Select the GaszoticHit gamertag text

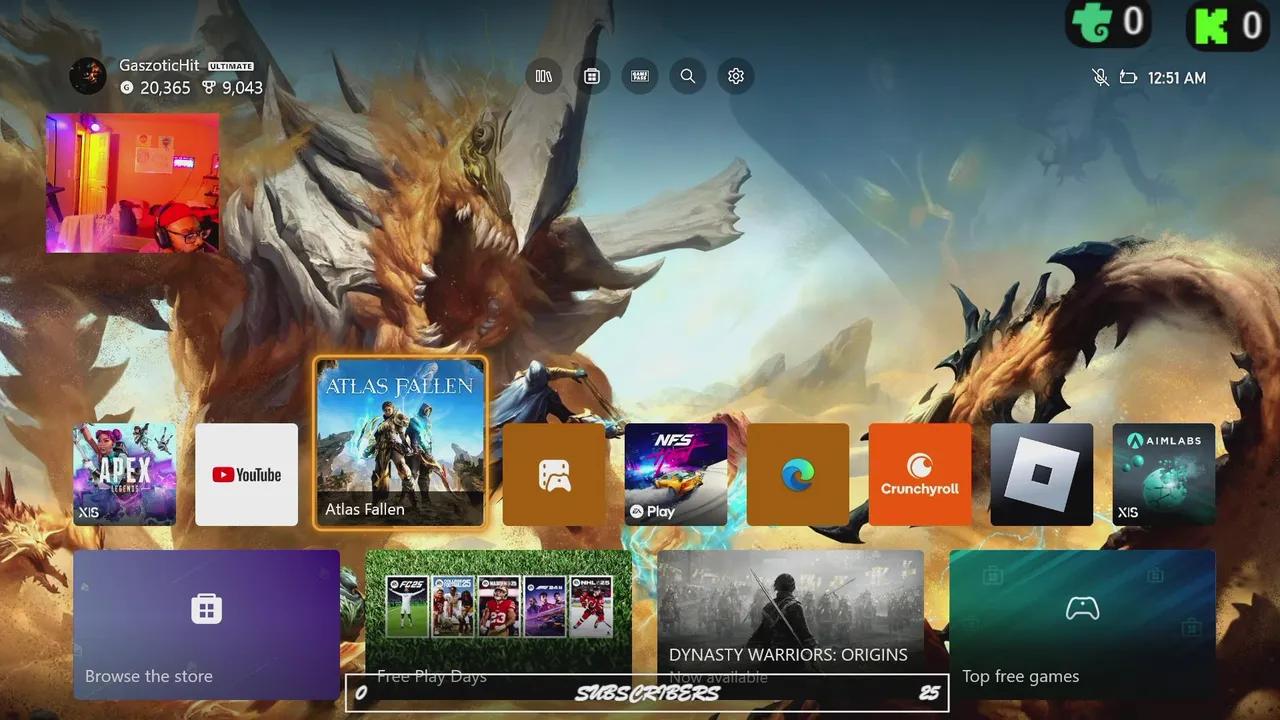tap(159, 66)
